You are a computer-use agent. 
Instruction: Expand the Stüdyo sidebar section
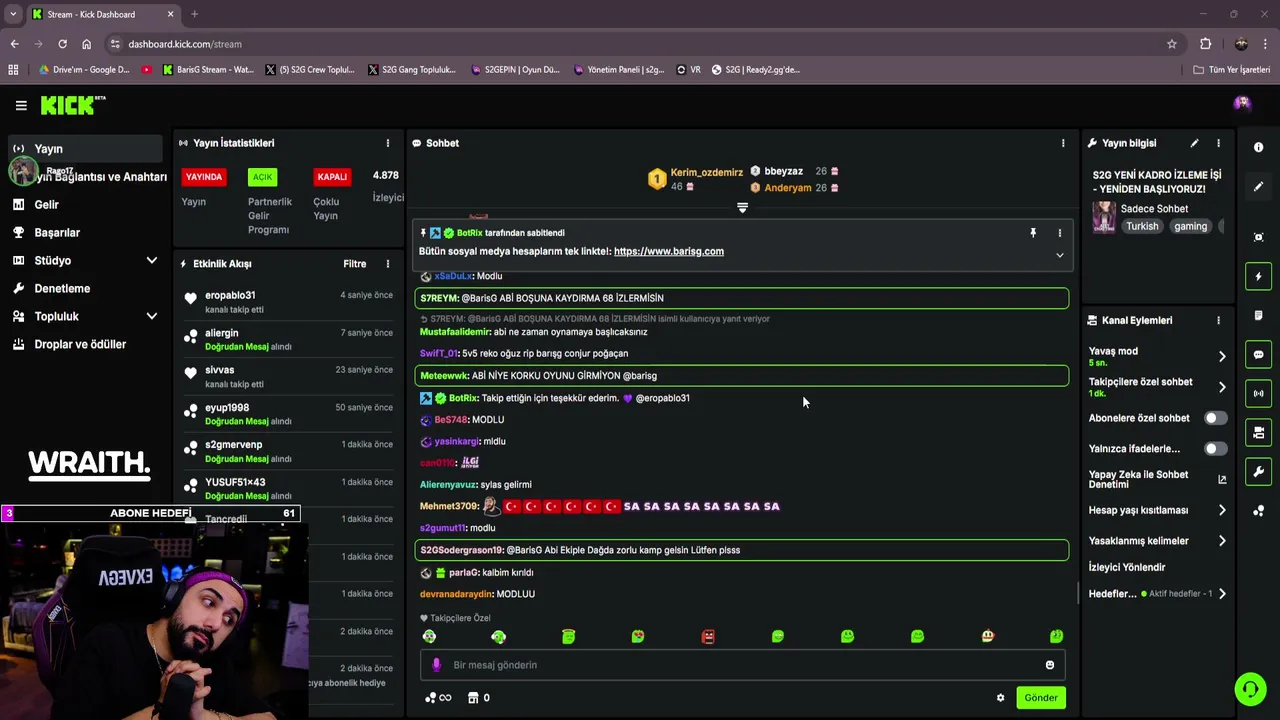coord(152,260)
